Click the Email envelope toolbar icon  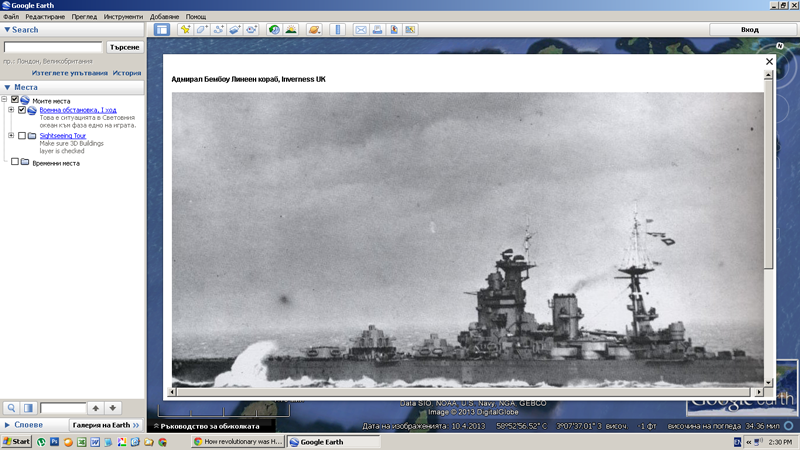pos(361,30)
